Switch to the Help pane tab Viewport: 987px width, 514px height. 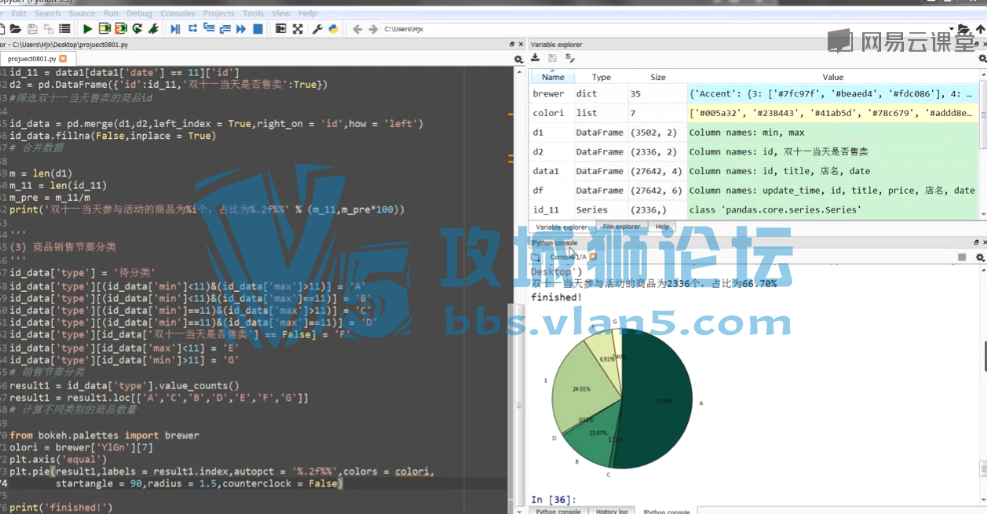662,226
